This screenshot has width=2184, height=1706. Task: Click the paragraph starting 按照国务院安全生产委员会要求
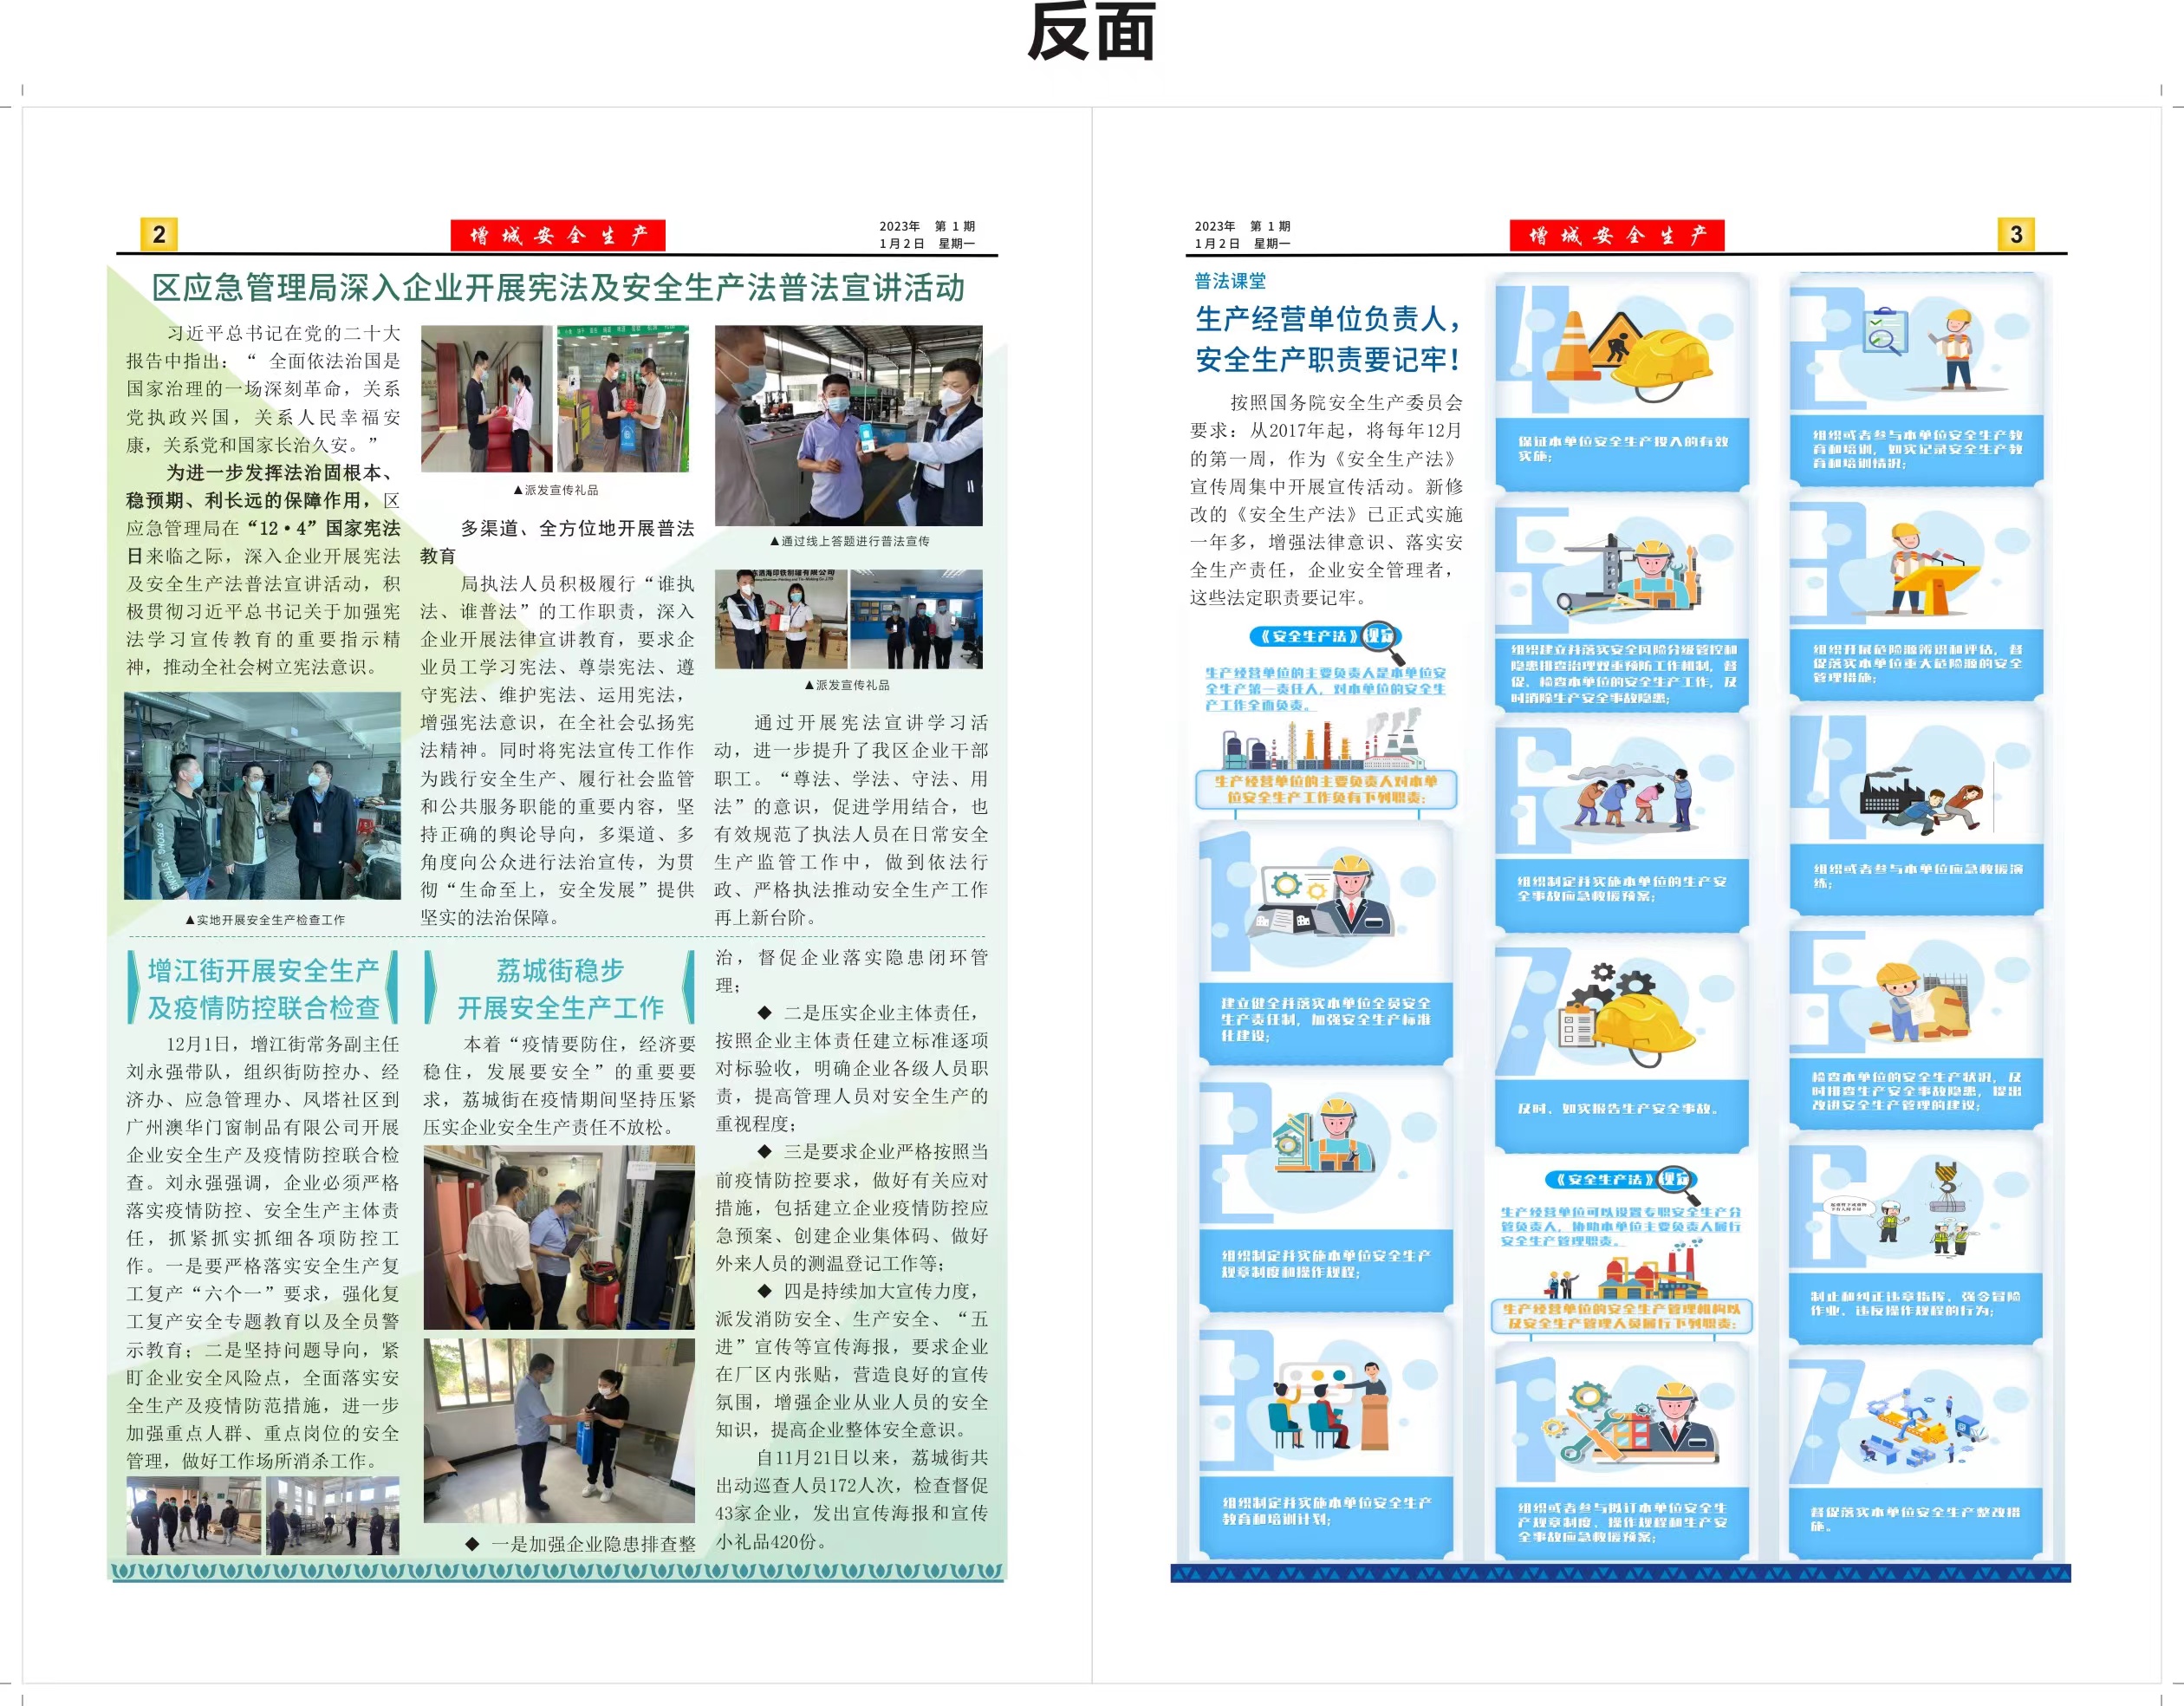[x=1326, y=499]
